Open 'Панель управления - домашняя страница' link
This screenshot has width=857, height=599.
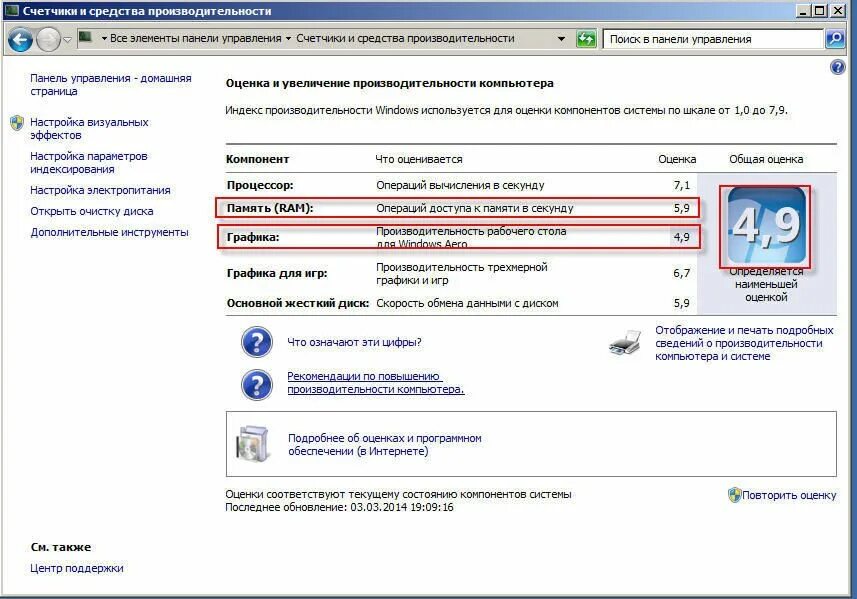[110, 85]
